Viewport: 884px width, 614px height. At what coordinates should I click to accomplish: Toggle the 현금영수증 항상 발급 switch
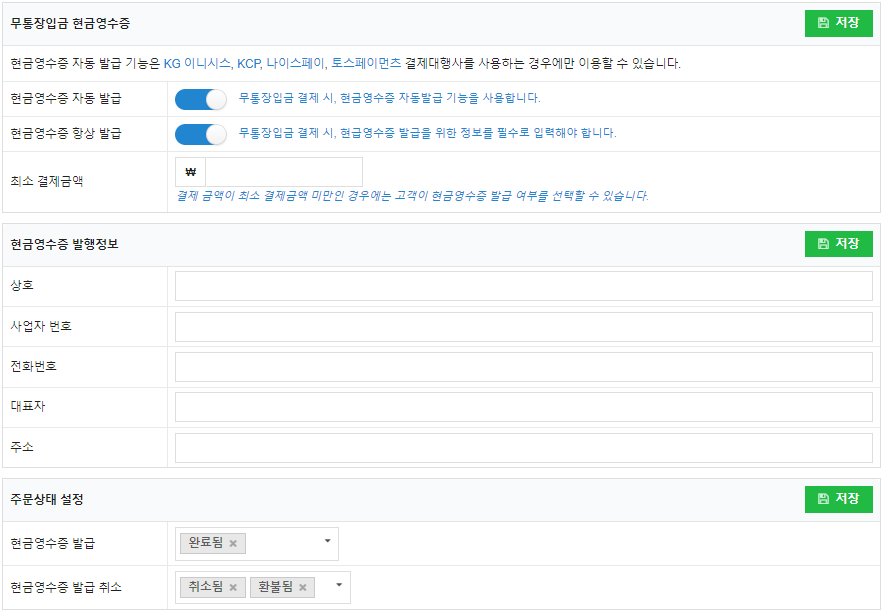pyautogui.click(x=201, y=134)
